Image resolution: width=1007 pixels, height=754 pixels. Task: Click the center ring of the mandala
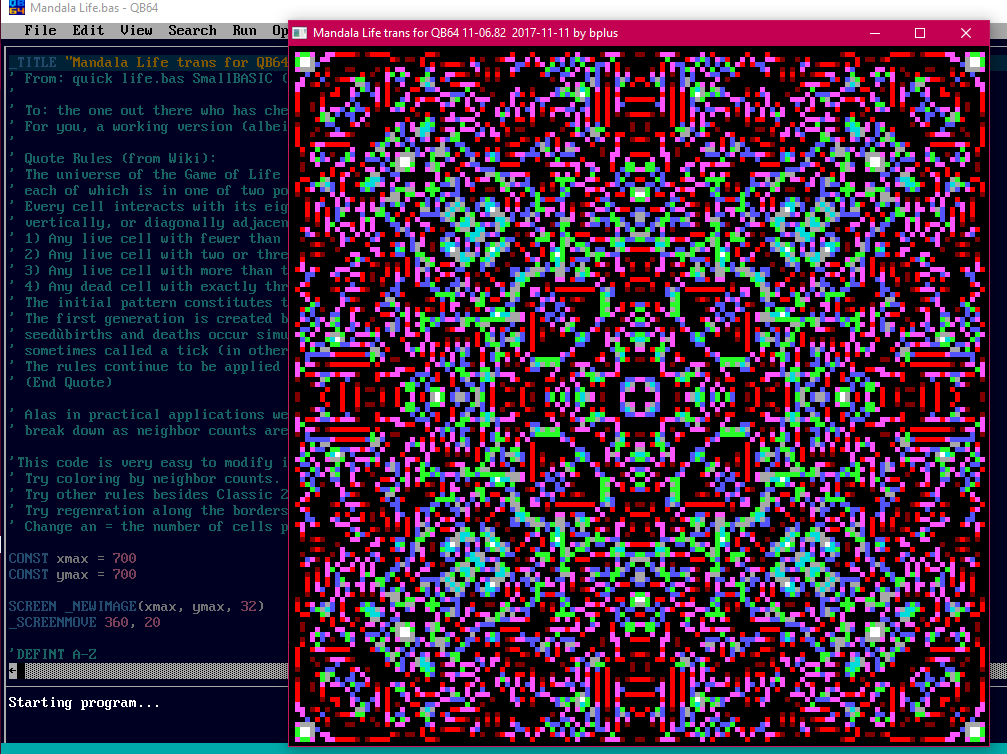(x=639, y=396)
